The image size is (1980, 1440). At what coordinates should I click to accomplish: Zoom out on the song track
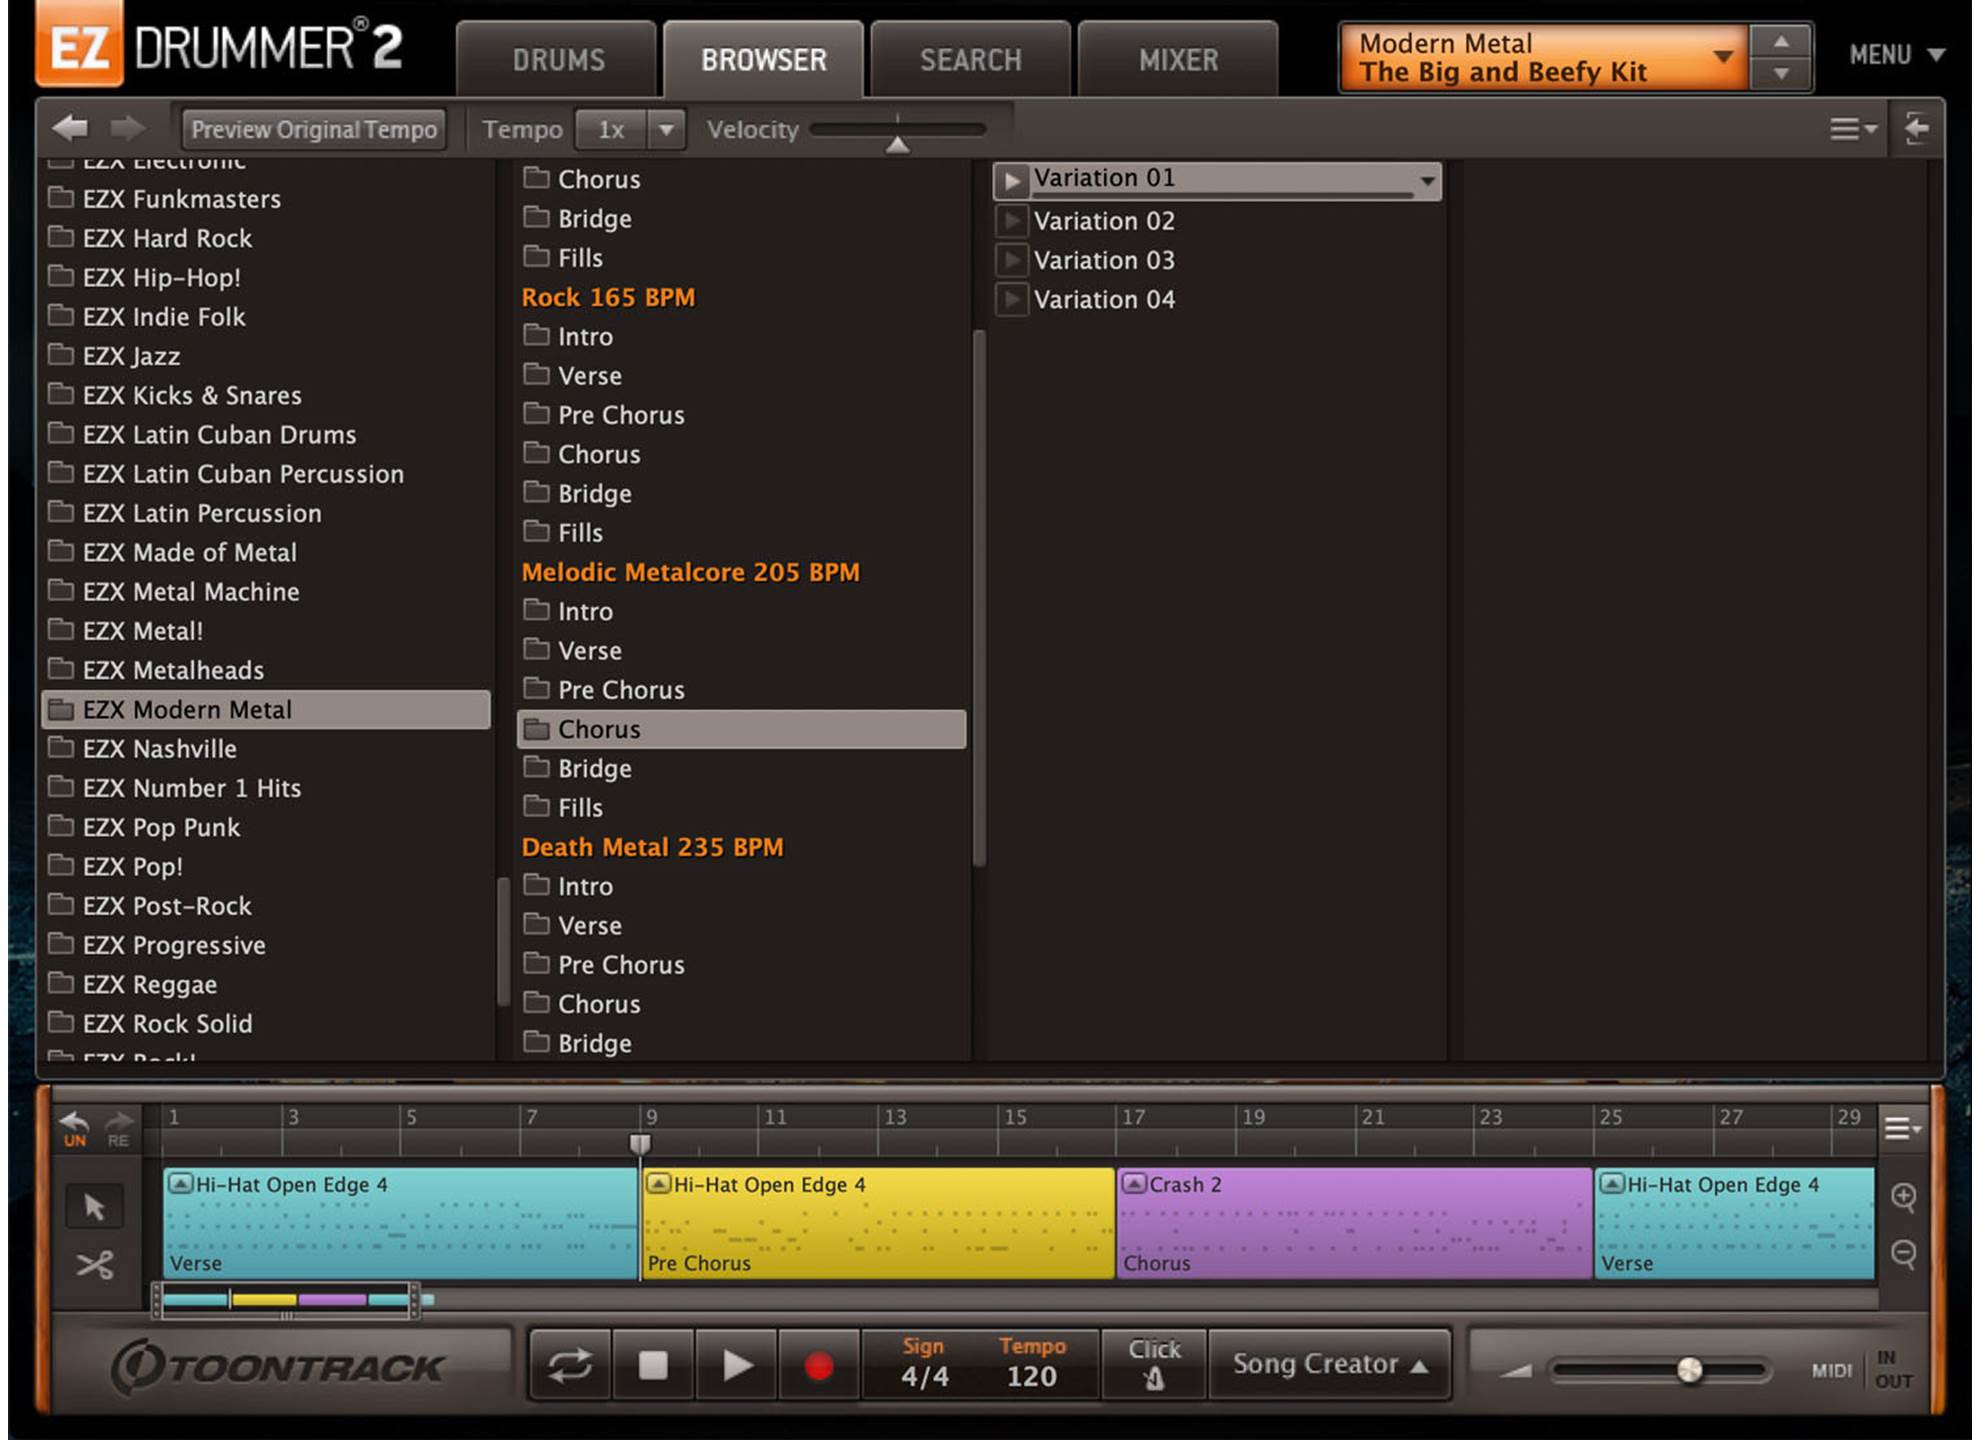1903,1253
